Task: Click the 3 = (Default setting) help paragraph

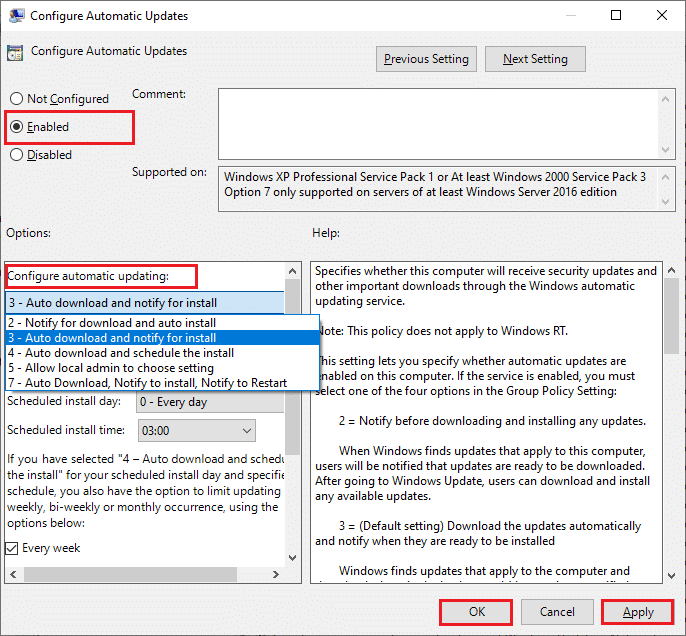Action: [x=478, y=533]
